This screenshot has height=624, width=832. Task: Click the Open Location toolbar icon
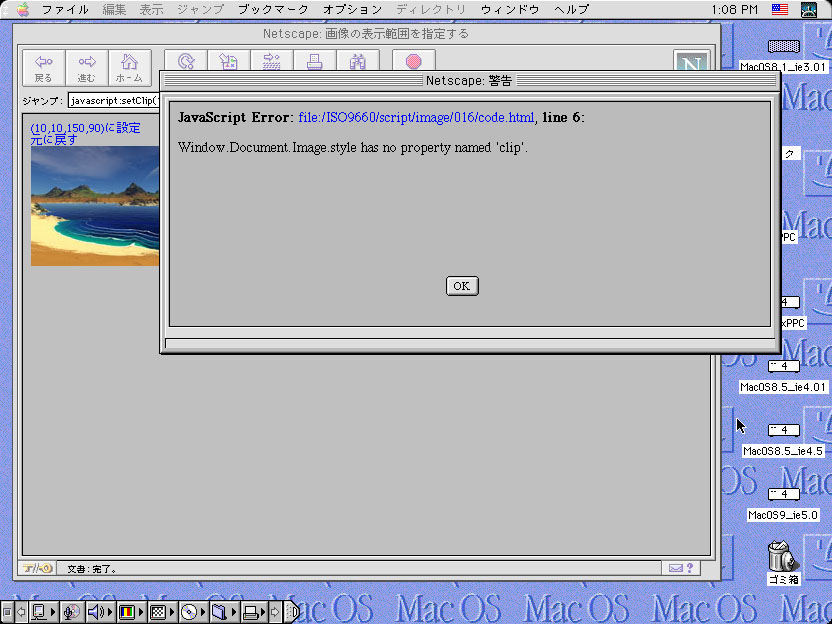coord(272,62)
